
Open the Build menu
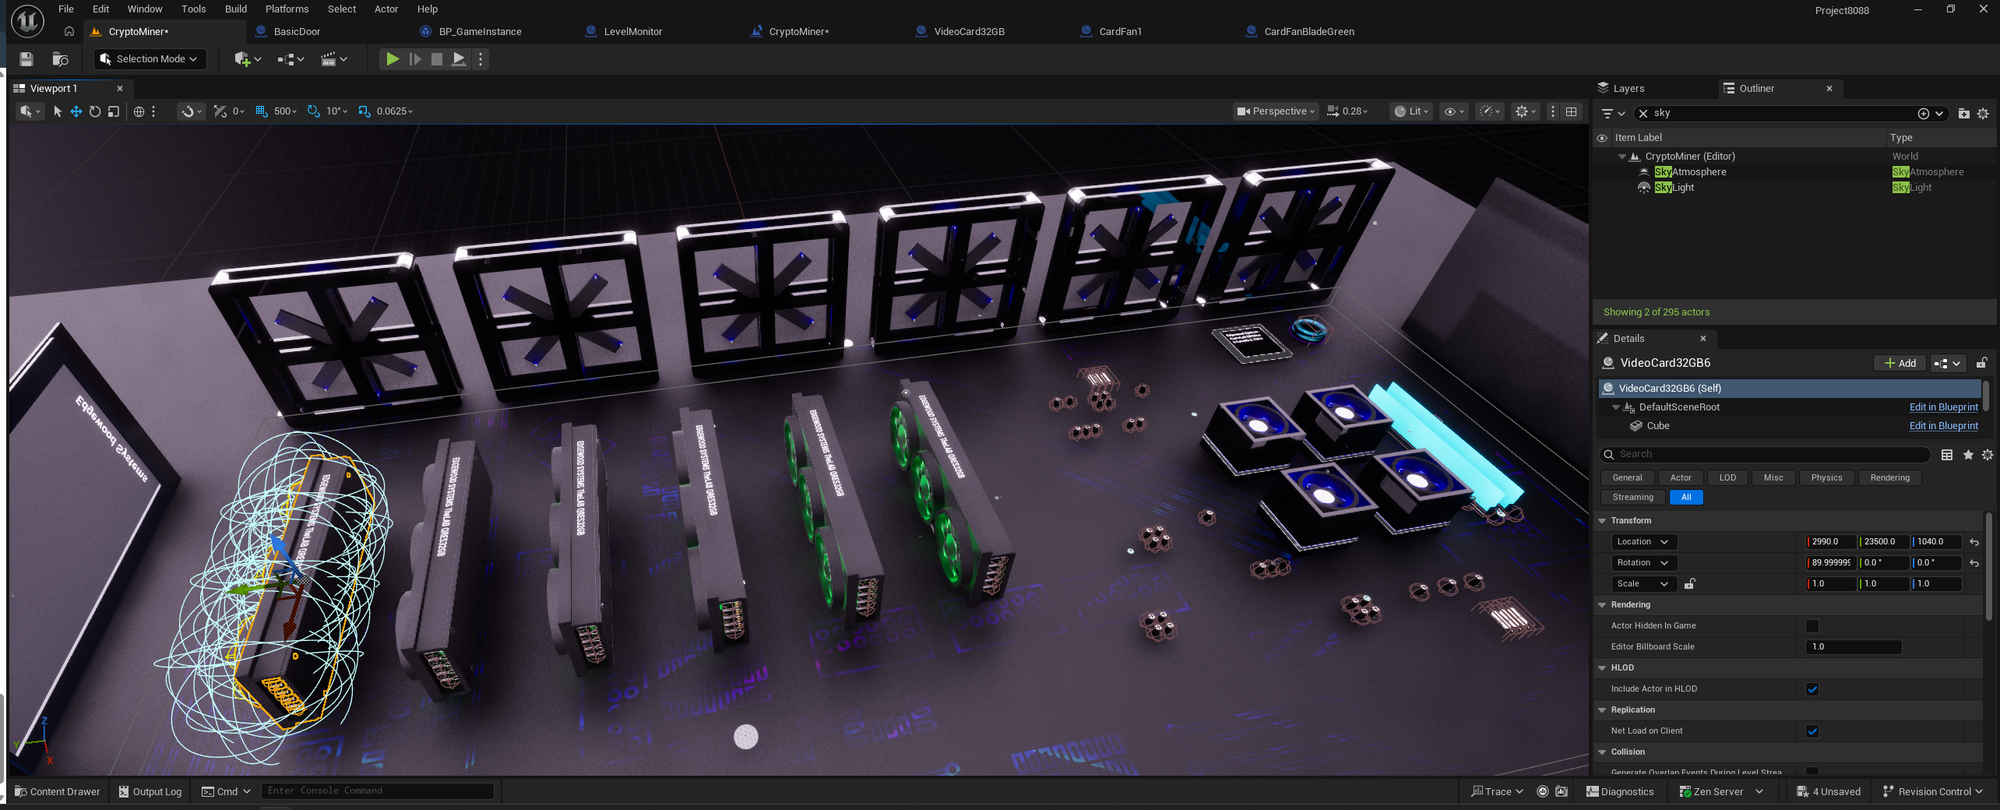pos(236,9)
